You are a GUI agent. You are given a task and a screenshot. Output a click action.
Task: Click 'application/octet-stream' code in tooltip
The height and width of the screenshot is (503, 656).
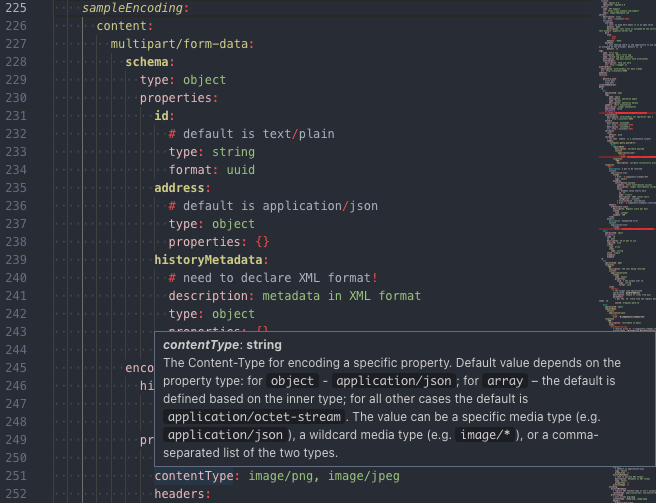pyautogui.click(x=254, y=417)
